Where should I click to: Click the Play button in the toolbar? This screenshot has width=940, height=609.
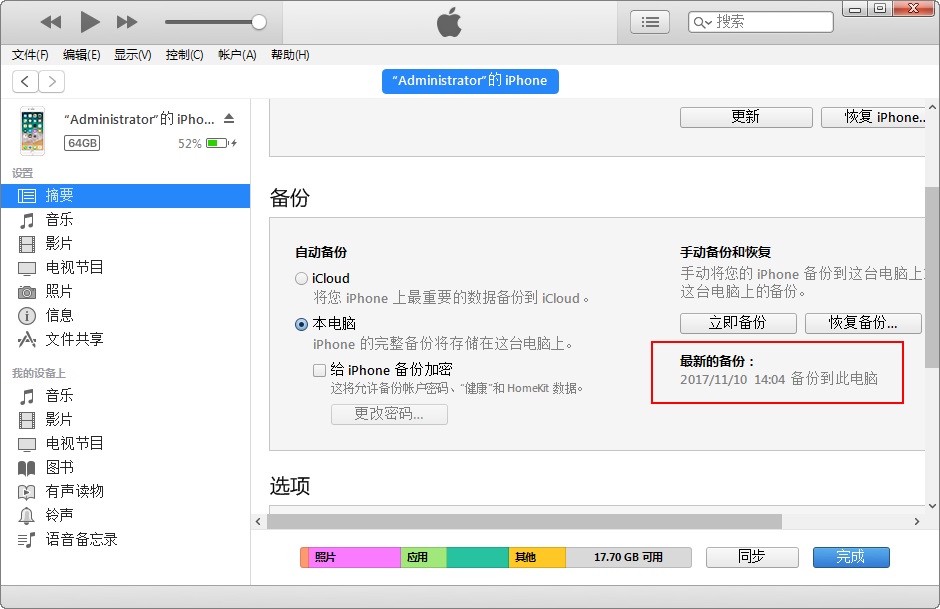[x=90, y=21]
